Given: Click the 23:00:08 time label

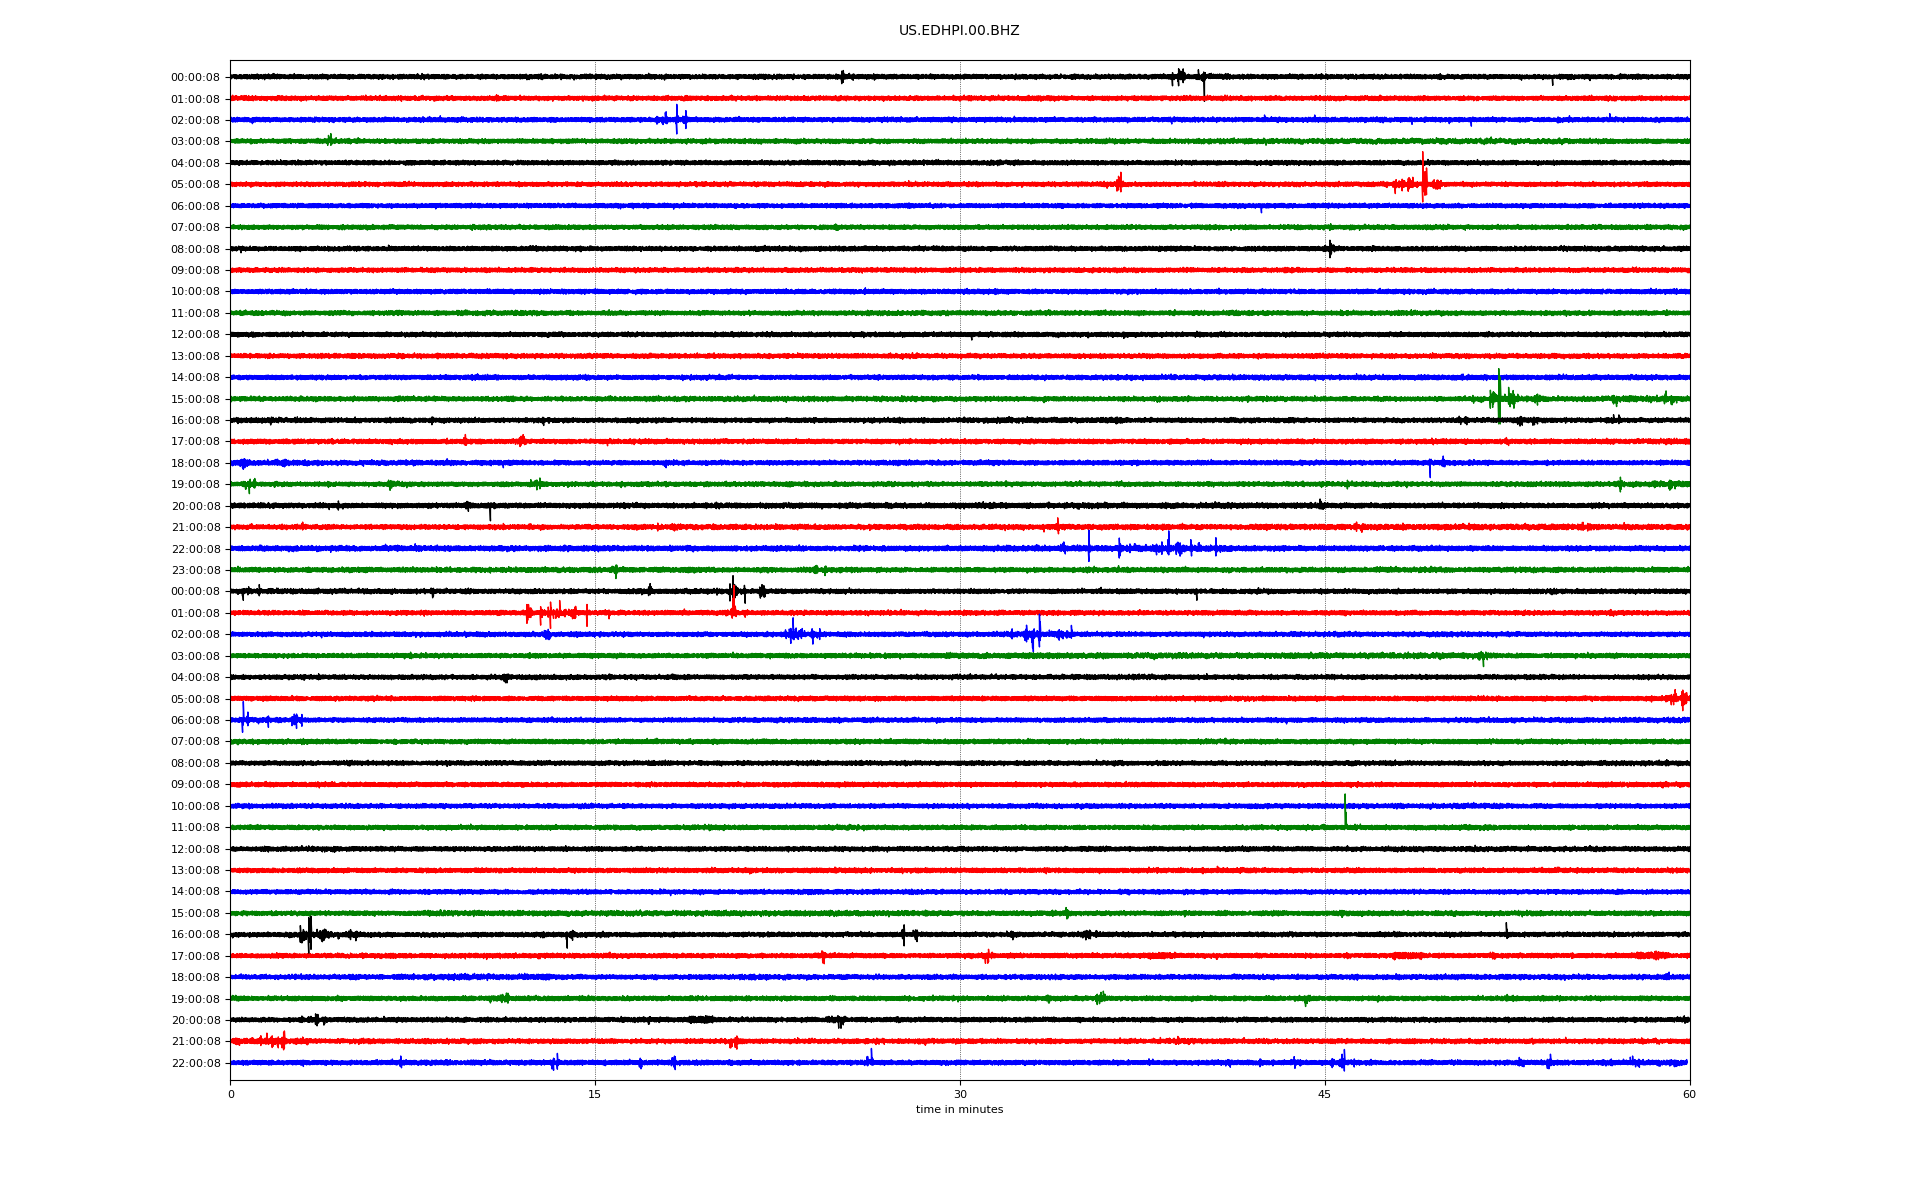Looking at the screenshot, I should [x=195, y=570].
